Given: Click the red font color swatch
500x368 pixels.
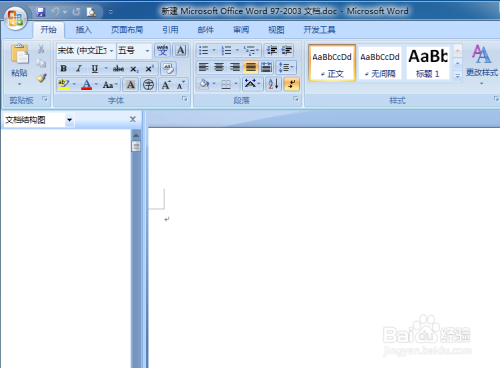Looking at the screenshot, I should (86, 85).
